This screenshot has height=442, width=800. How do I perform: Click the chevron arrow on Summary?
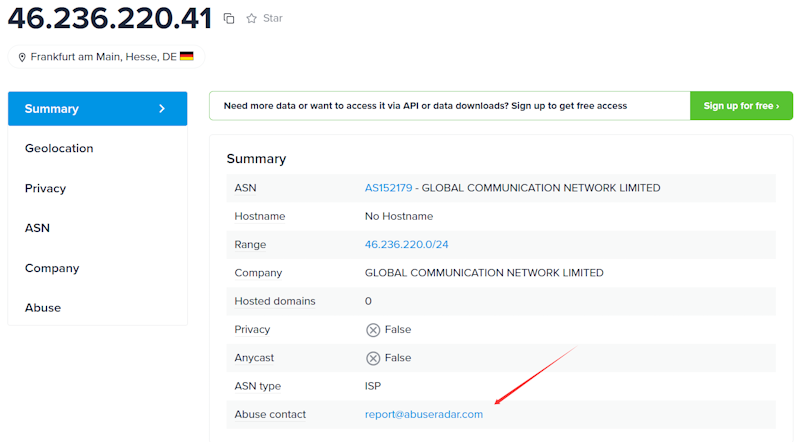162,109
